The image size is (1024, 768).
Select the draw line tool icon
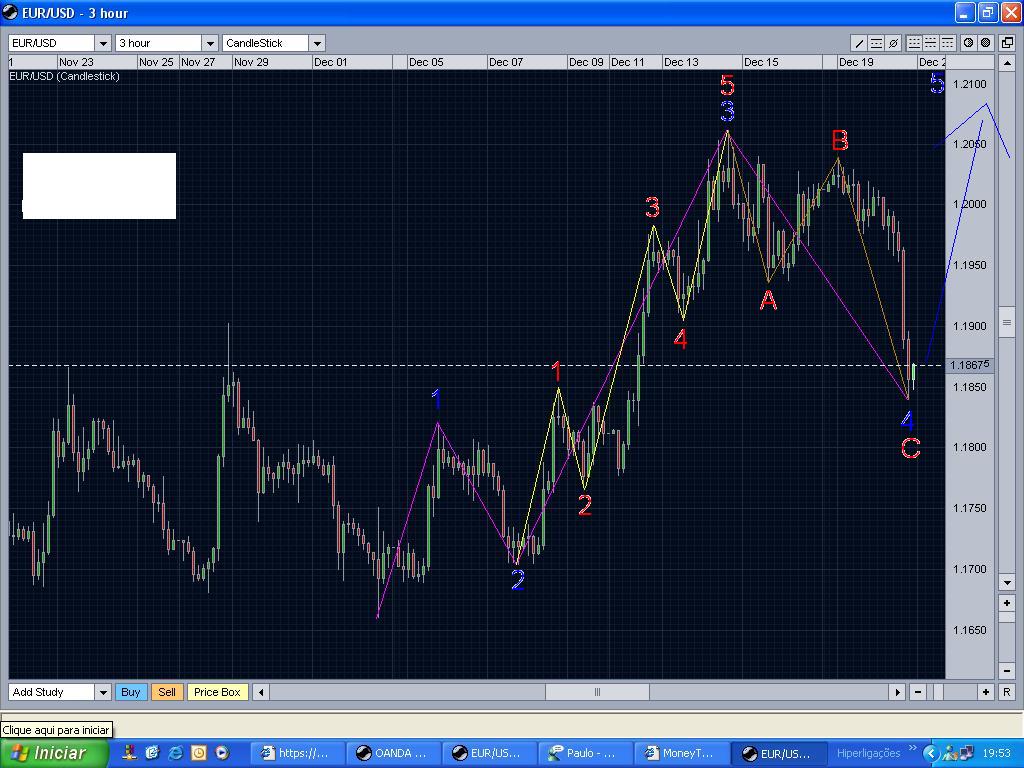(860, 43)
